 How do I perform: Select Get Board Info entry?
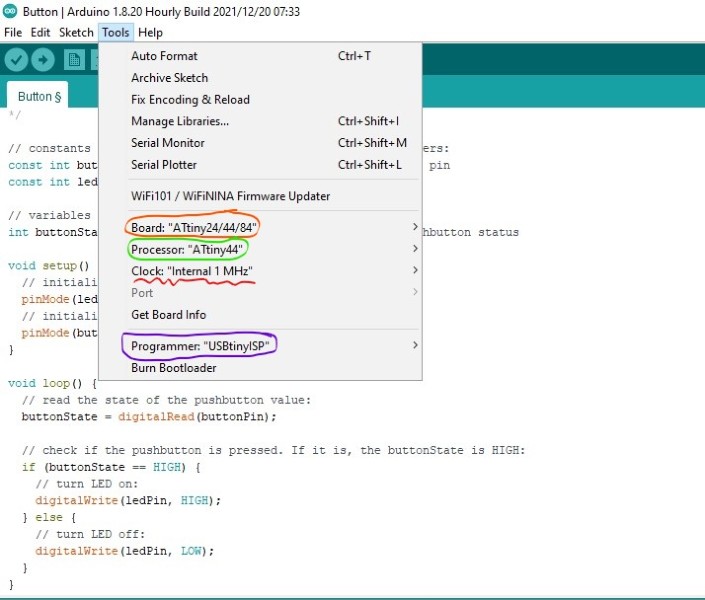(260, 314)
